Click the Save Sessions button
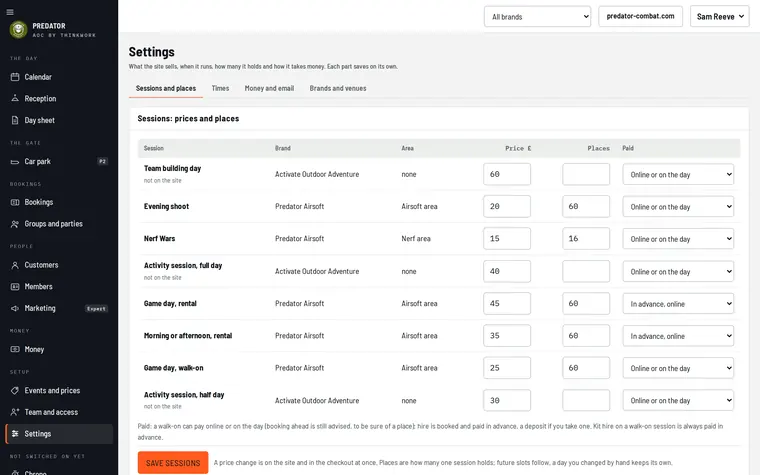The image size is (760, 475). tap(173, 463)
